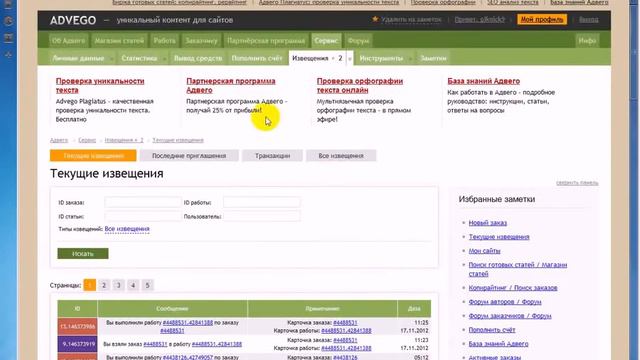Open 'Мои сайты' favorite note link

[484, 251]
